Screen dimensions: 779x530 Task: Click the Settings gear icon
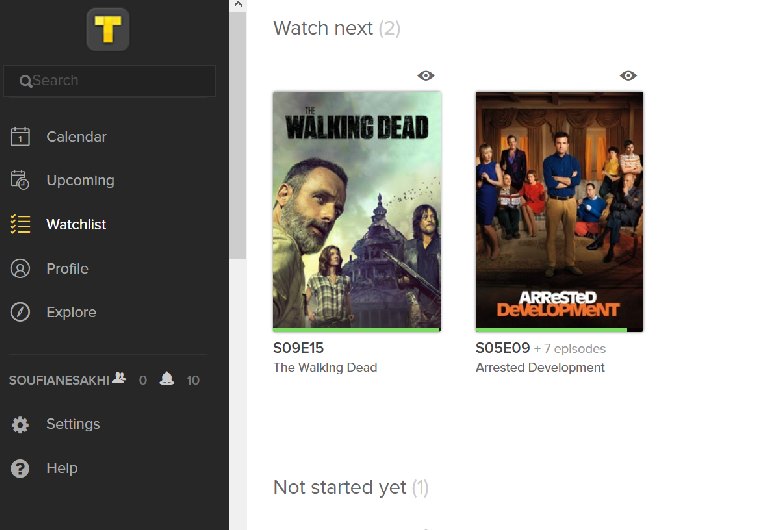[20, 424]
